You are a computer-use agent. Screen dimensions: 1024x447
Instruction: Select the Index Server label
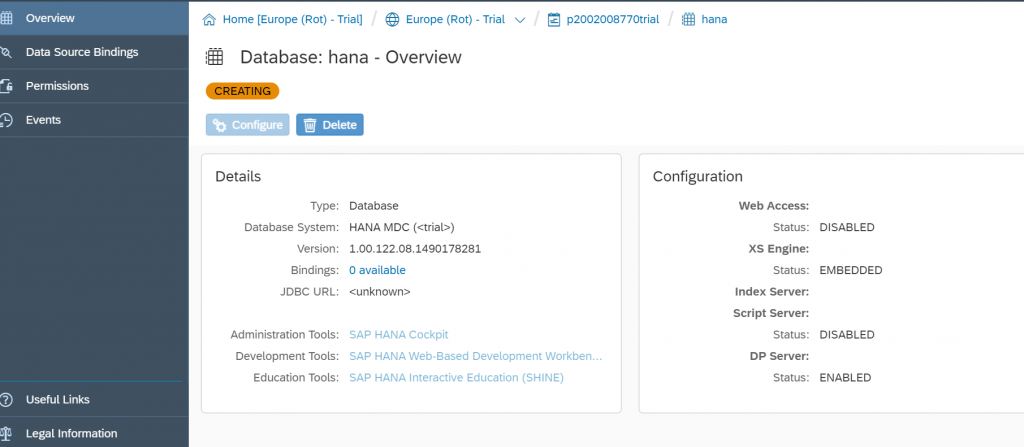(x=772, y=291)
